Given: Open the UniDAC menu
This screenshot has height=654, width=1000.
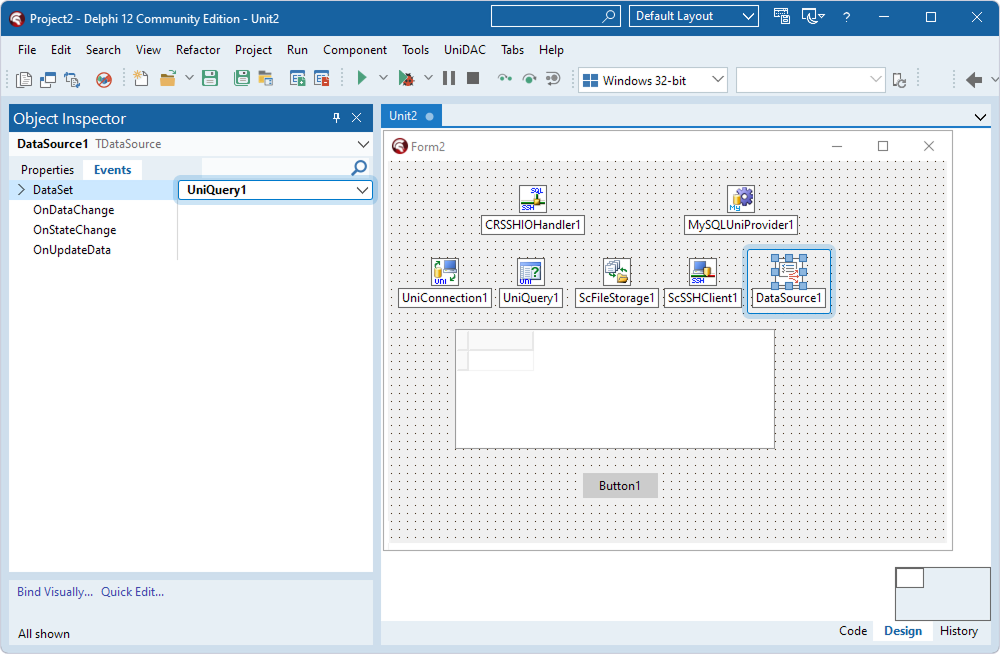Looking at the screenshot, I should coord(464,50).
